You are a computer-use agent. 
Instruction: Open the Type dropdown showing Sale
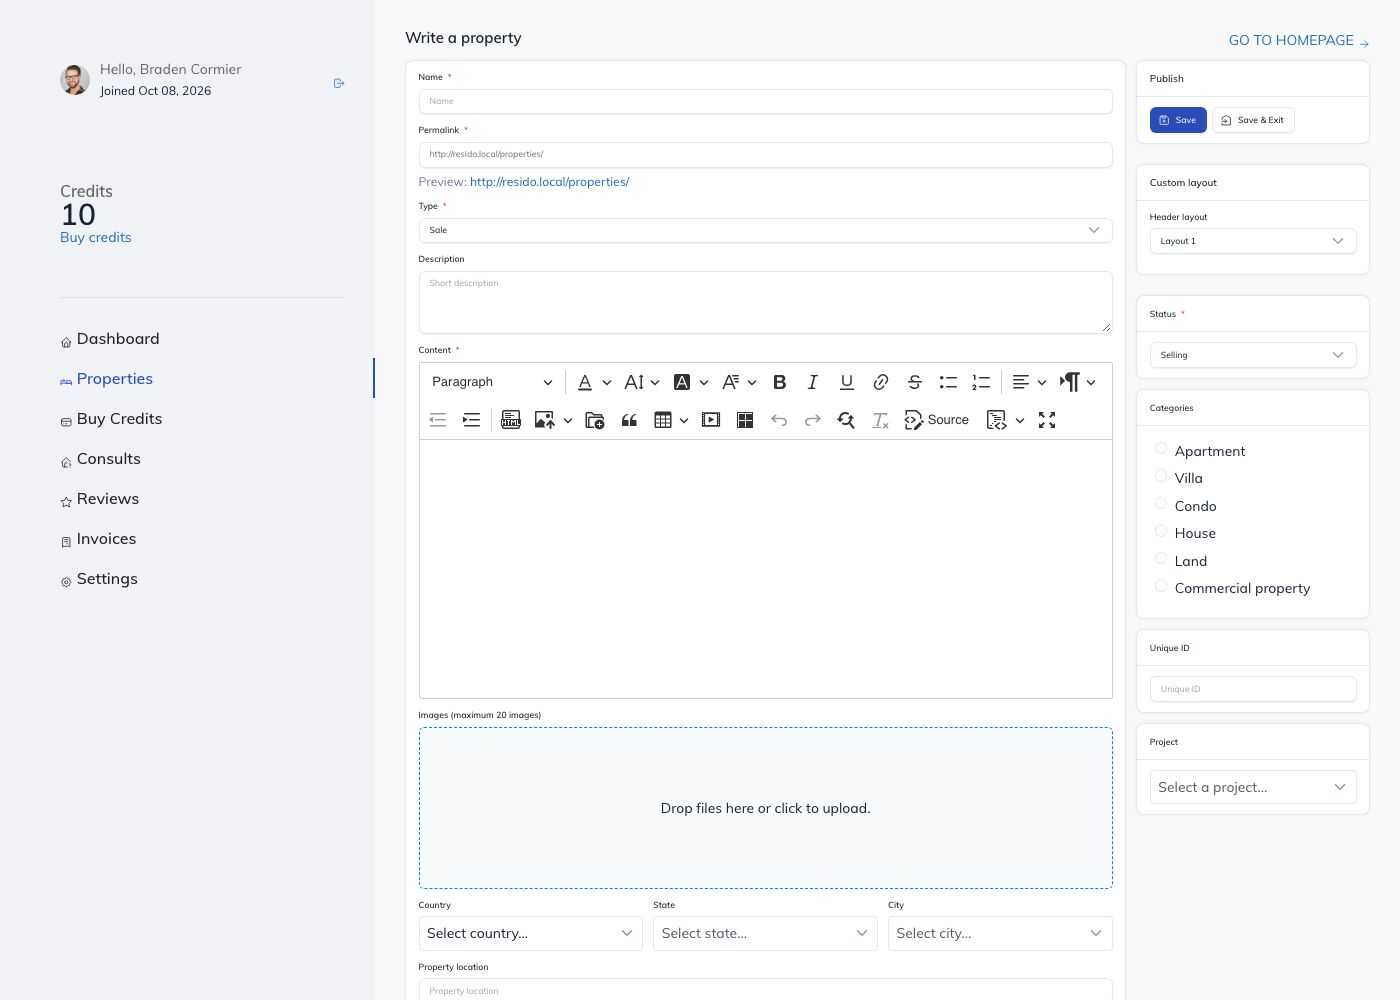tap(765, 230)
